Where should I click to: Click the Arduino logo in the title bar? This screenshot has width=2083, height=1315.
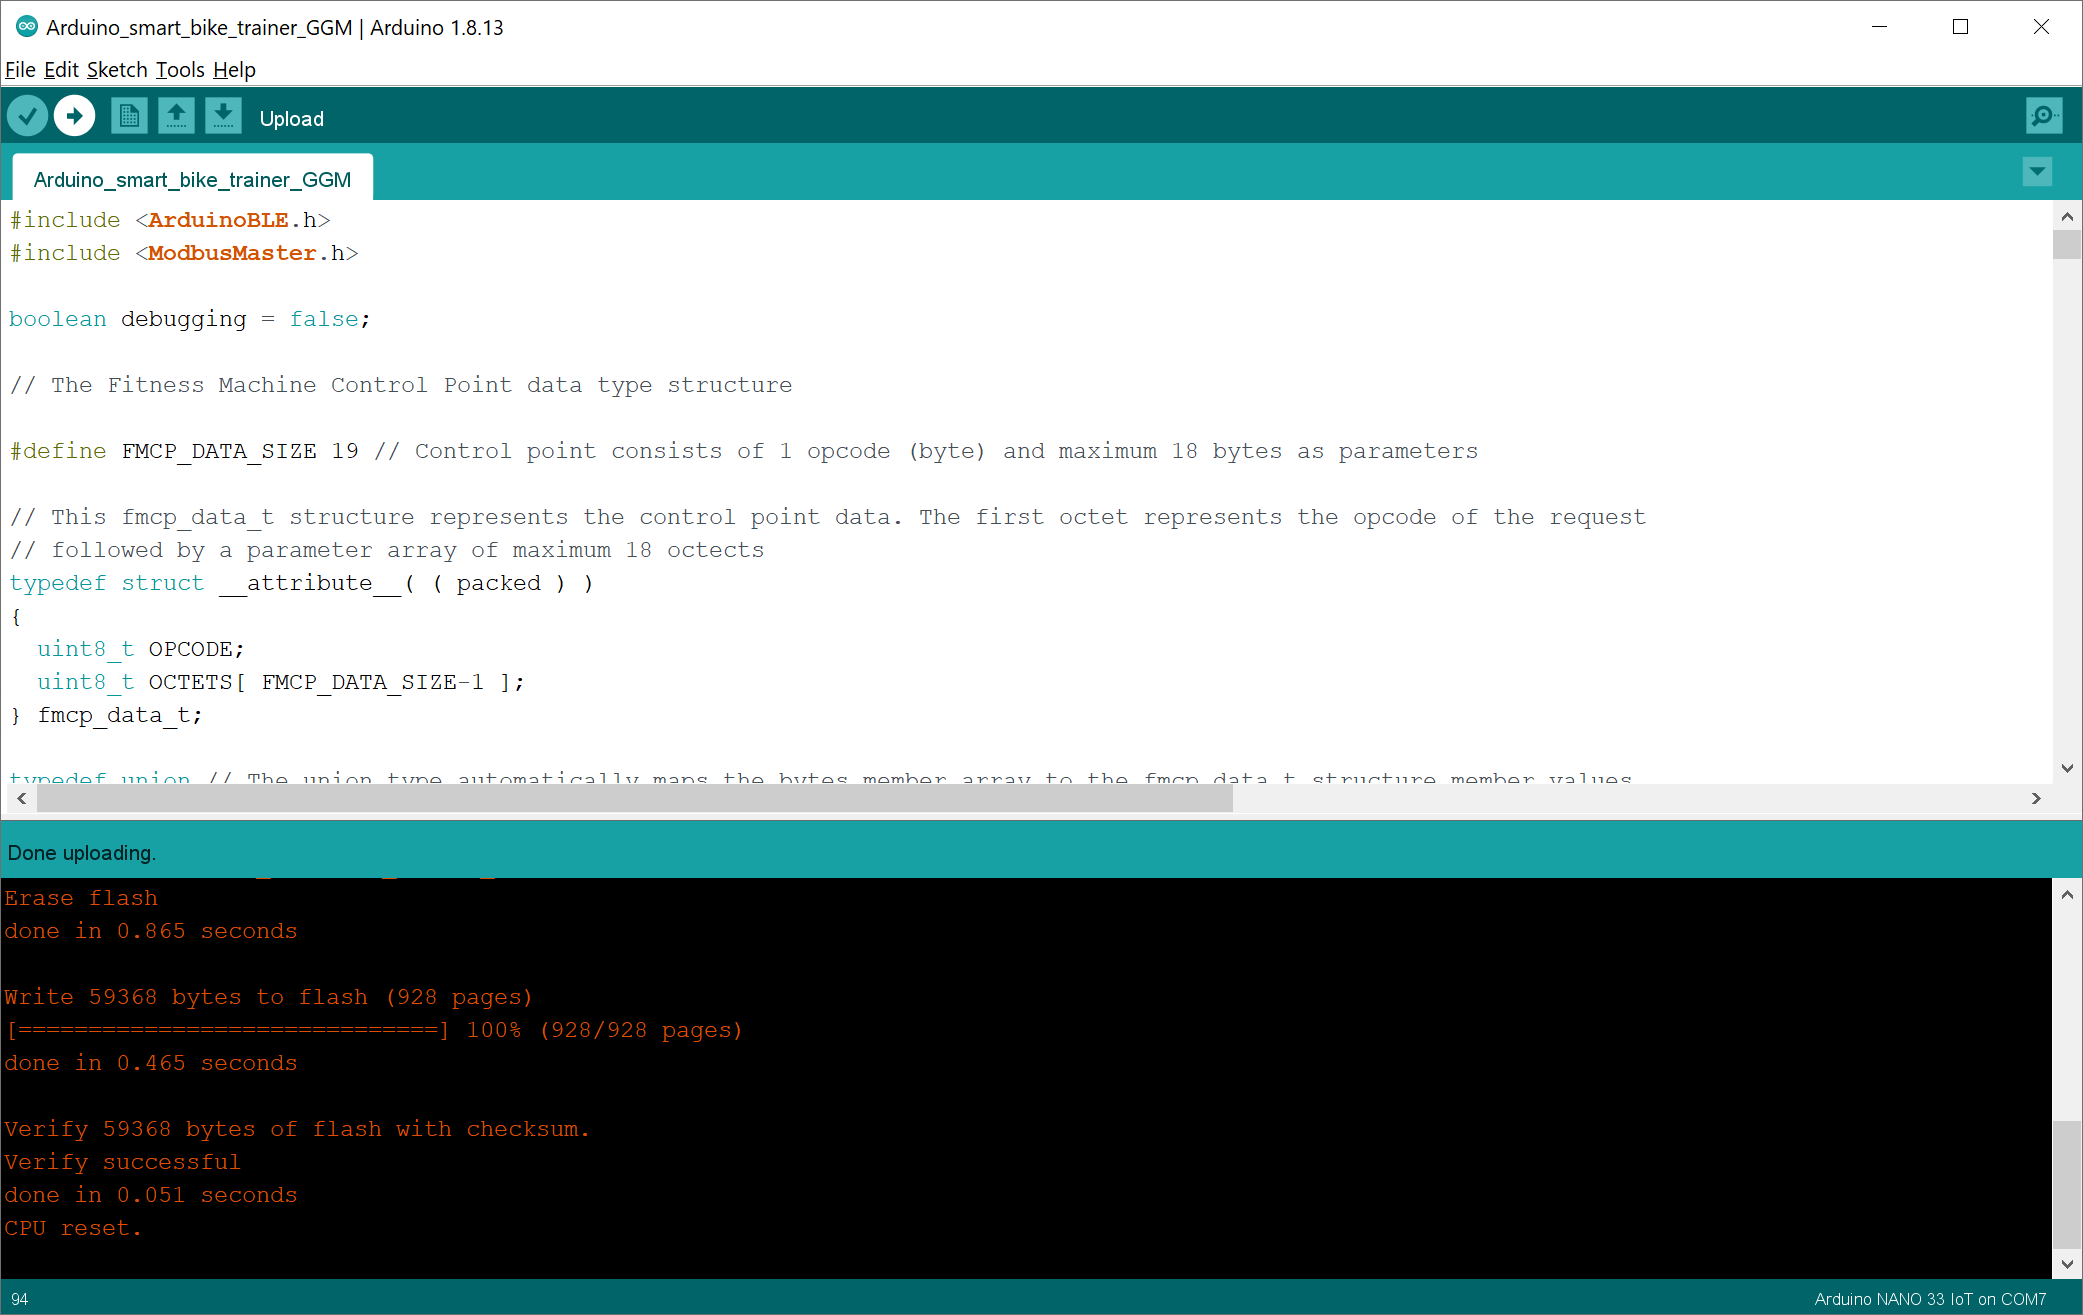pyautogui.click(x=26, y=27)
